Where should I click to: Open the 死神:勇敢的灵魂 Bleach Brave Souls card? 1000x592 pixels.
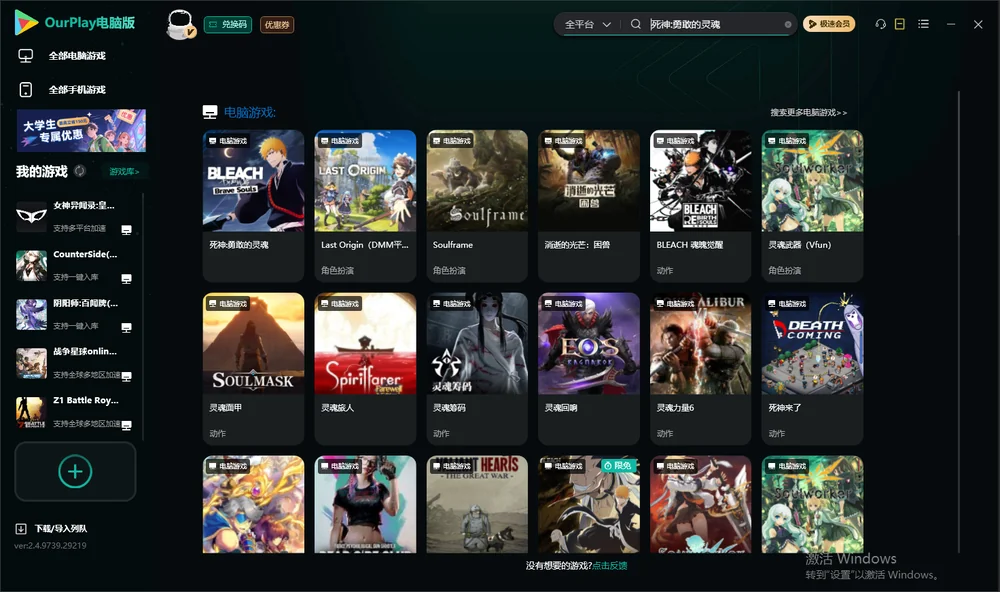pos(253,205)
